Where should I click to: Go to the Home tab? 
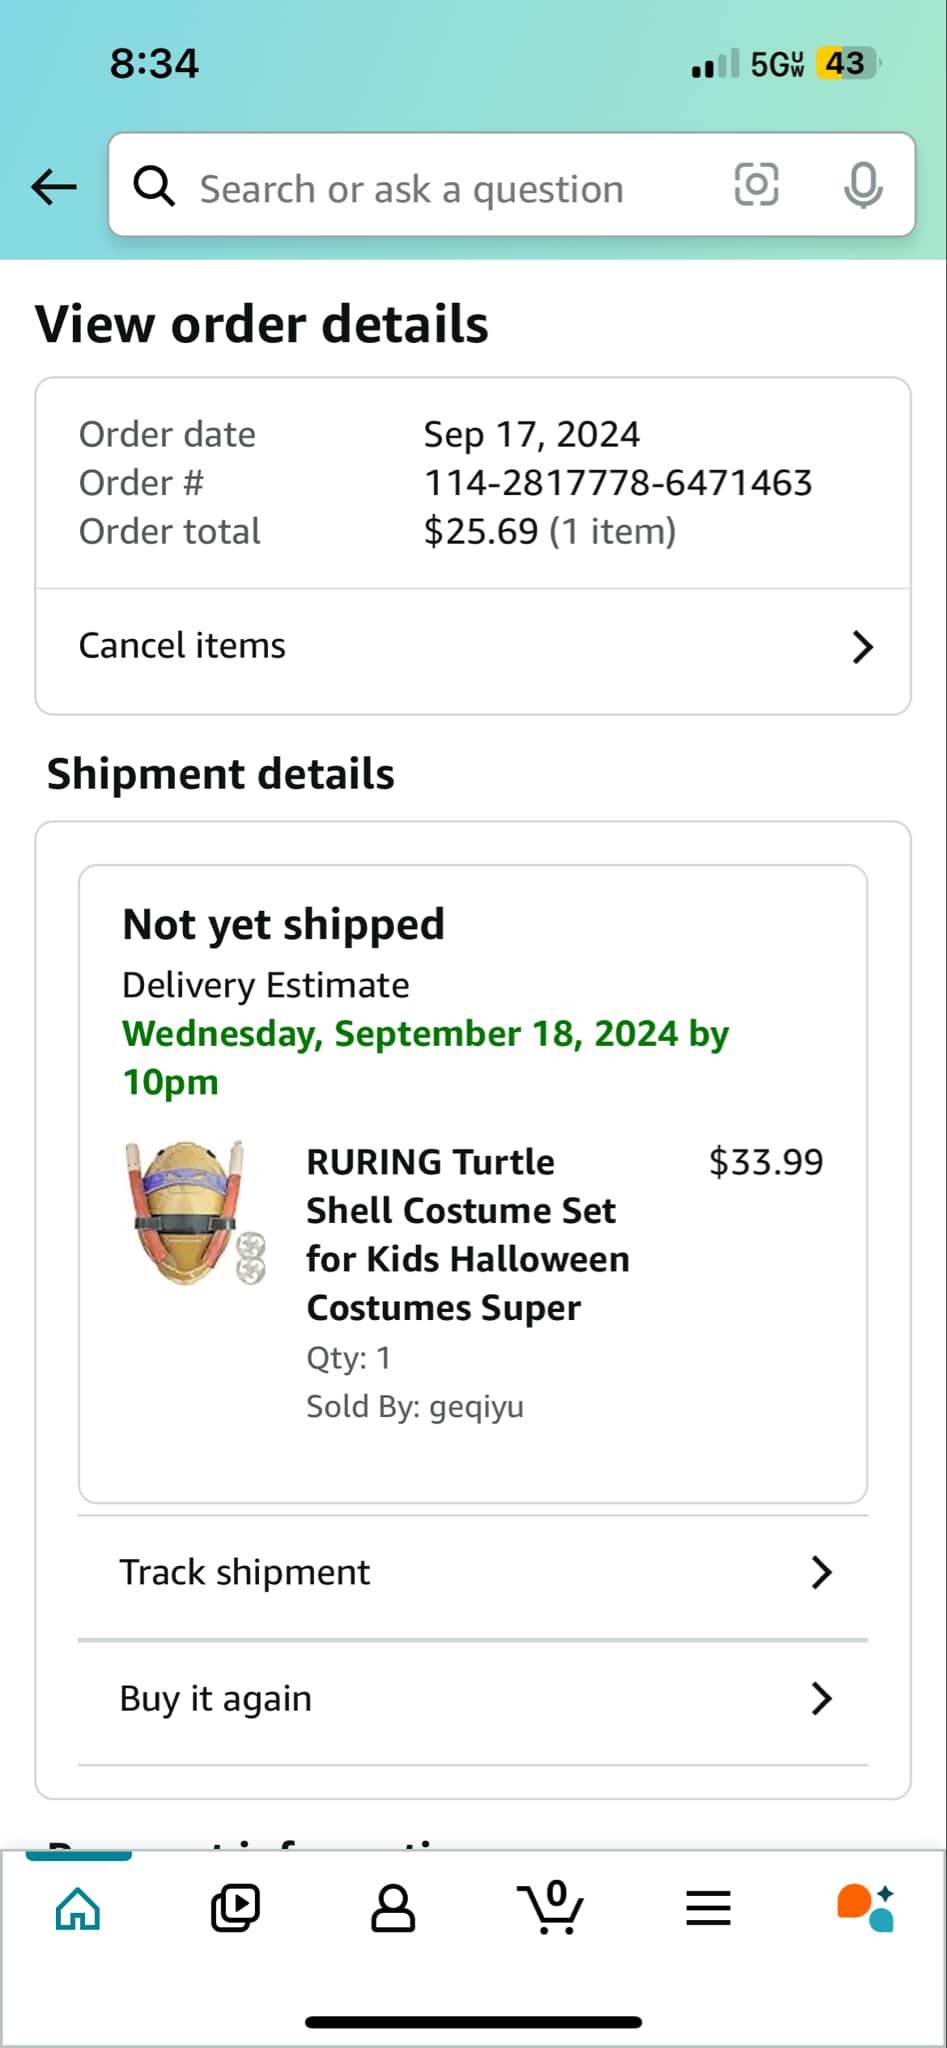[78, 1908]
